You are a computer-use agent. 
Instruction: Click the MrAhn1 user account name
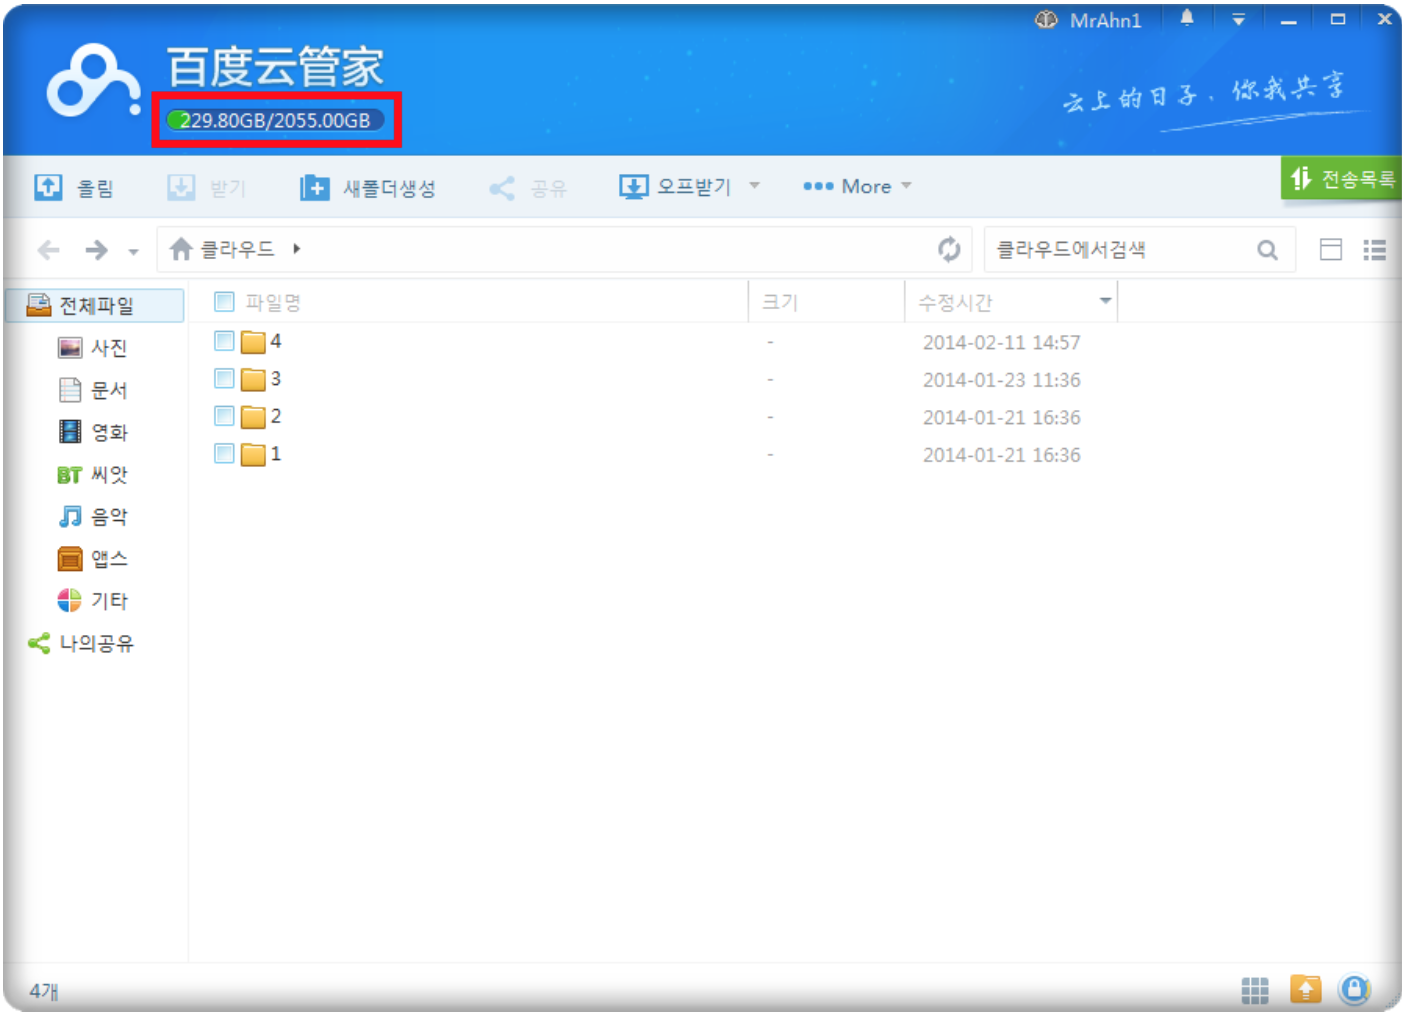[1105, 20]
